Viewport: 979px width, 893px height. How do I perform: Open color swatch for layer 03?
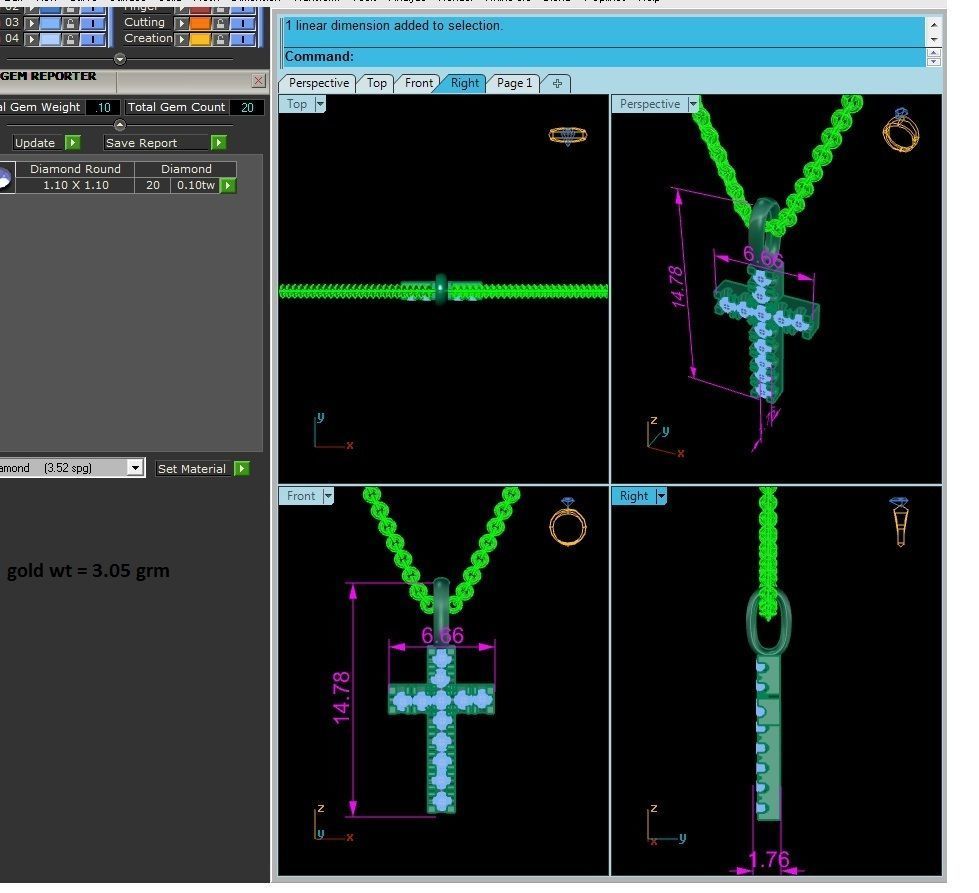coord(51,22)
